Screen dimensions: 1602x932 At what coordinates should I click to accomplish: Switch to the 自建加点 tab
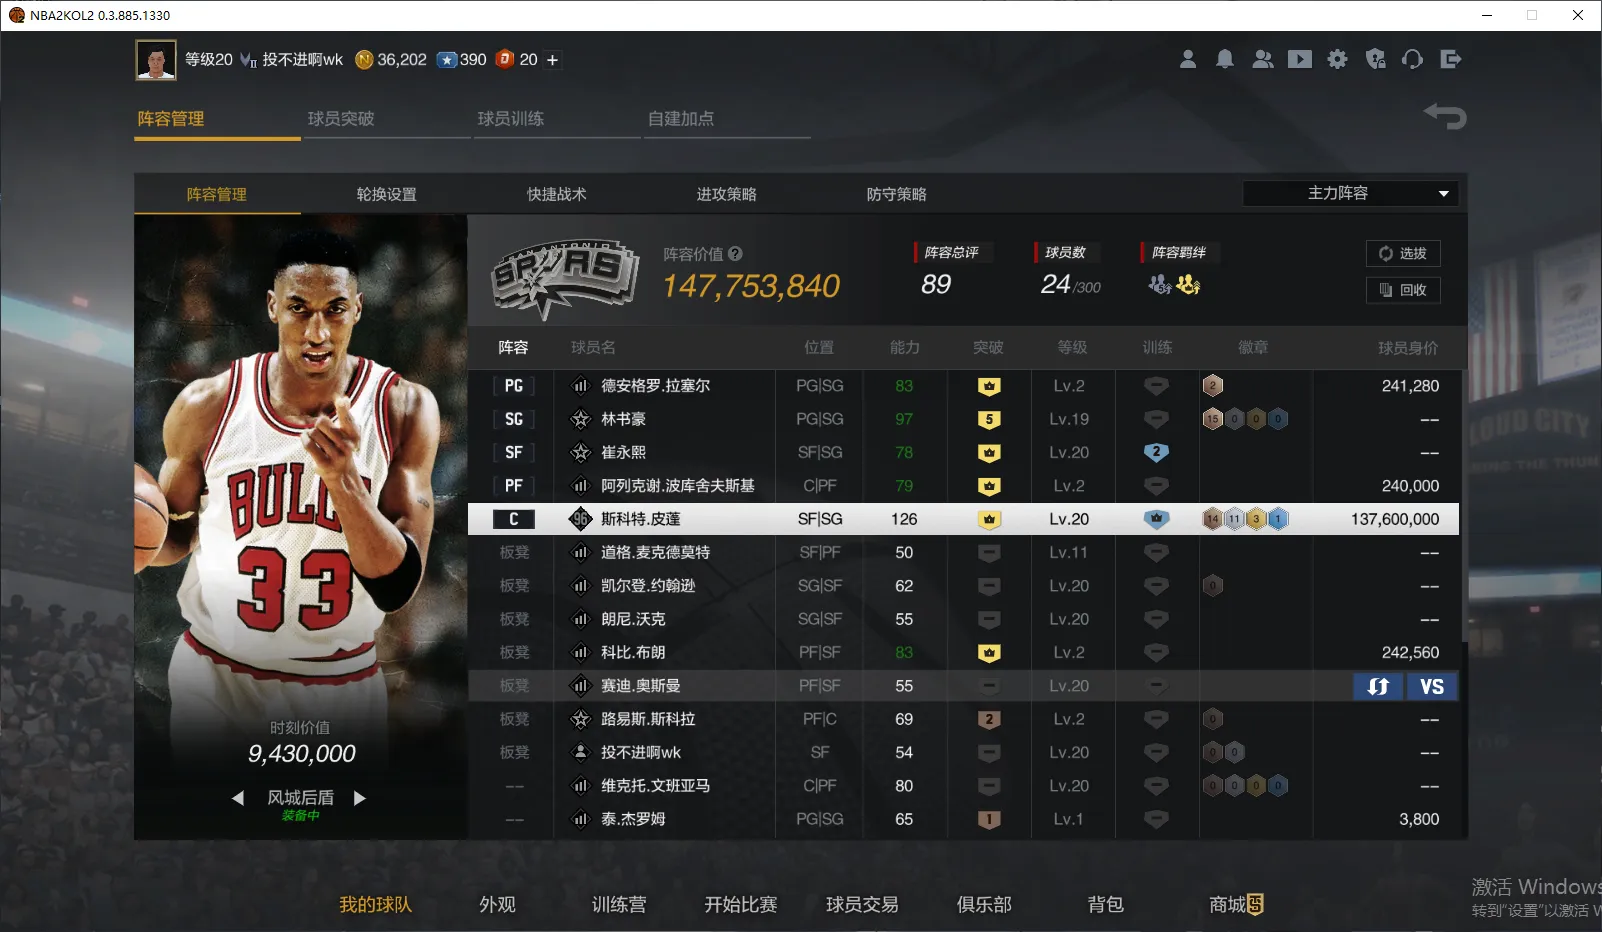681,119
